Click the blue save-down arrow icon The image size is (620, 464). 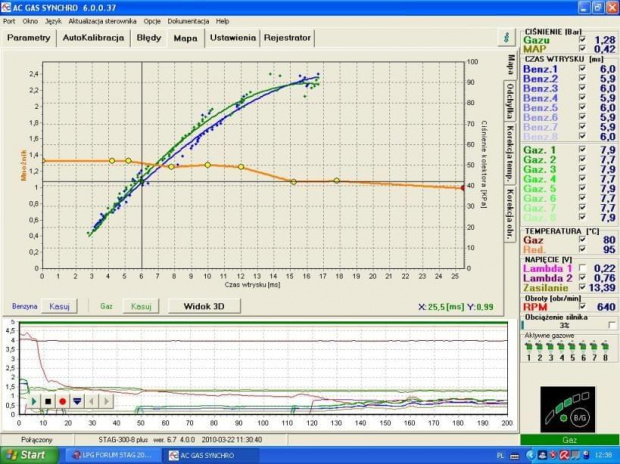(76, 401)
